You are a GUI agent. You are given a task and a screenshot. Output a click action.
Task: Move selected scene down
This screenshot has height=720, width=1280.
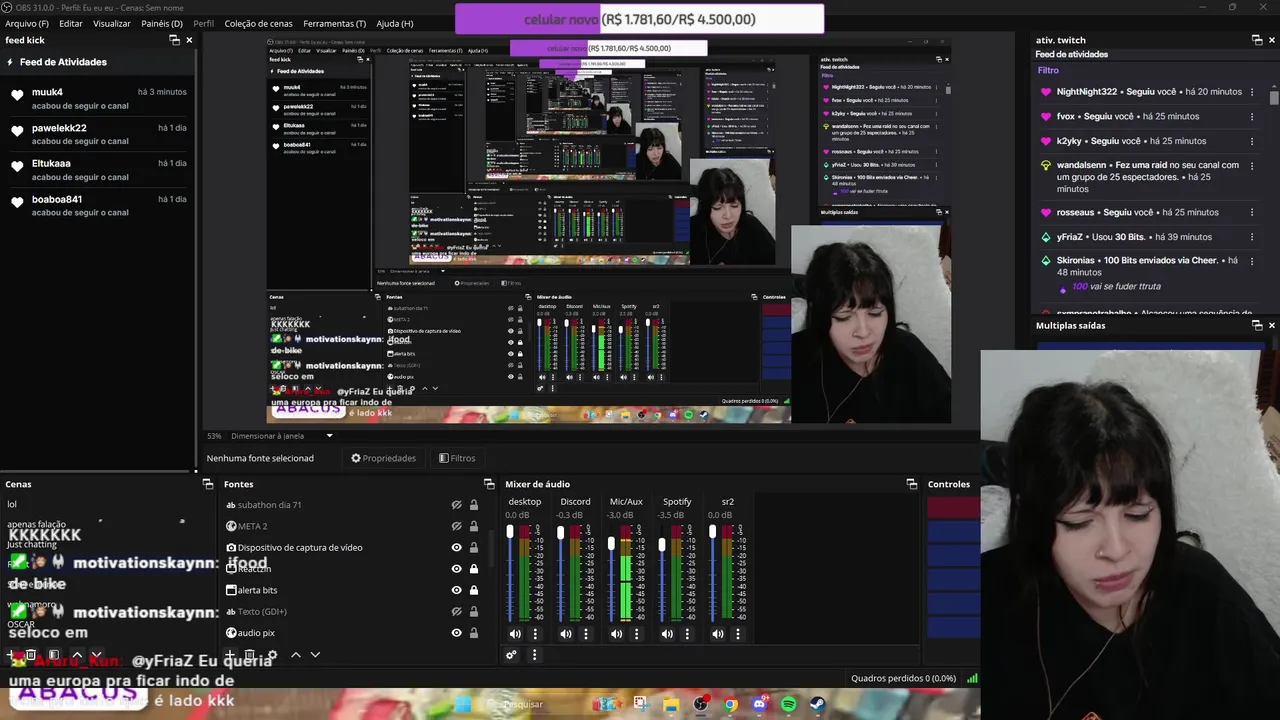[96, 655]
